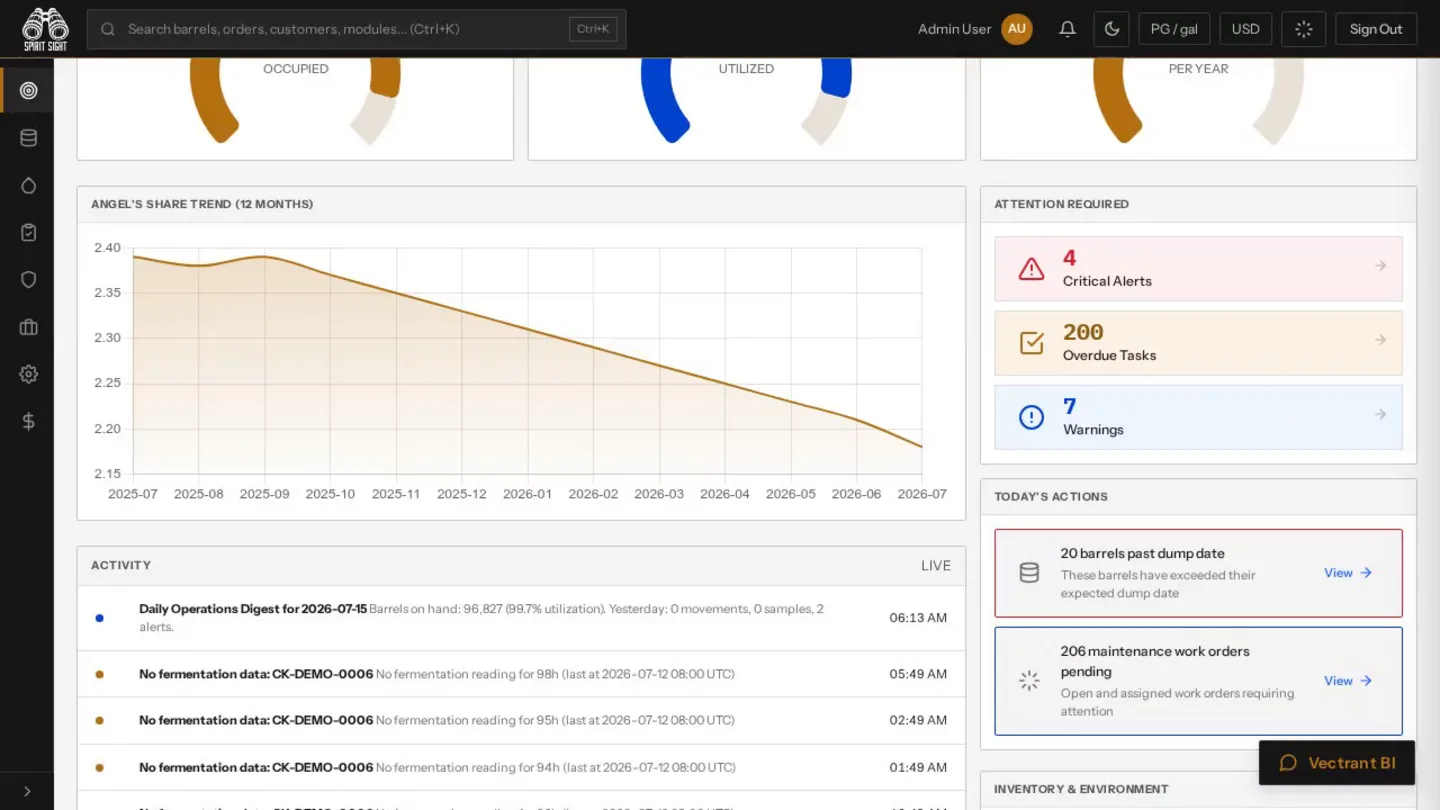
Task: Open the dashboard target icon in sidebar
Action: [x=28, y=90]
